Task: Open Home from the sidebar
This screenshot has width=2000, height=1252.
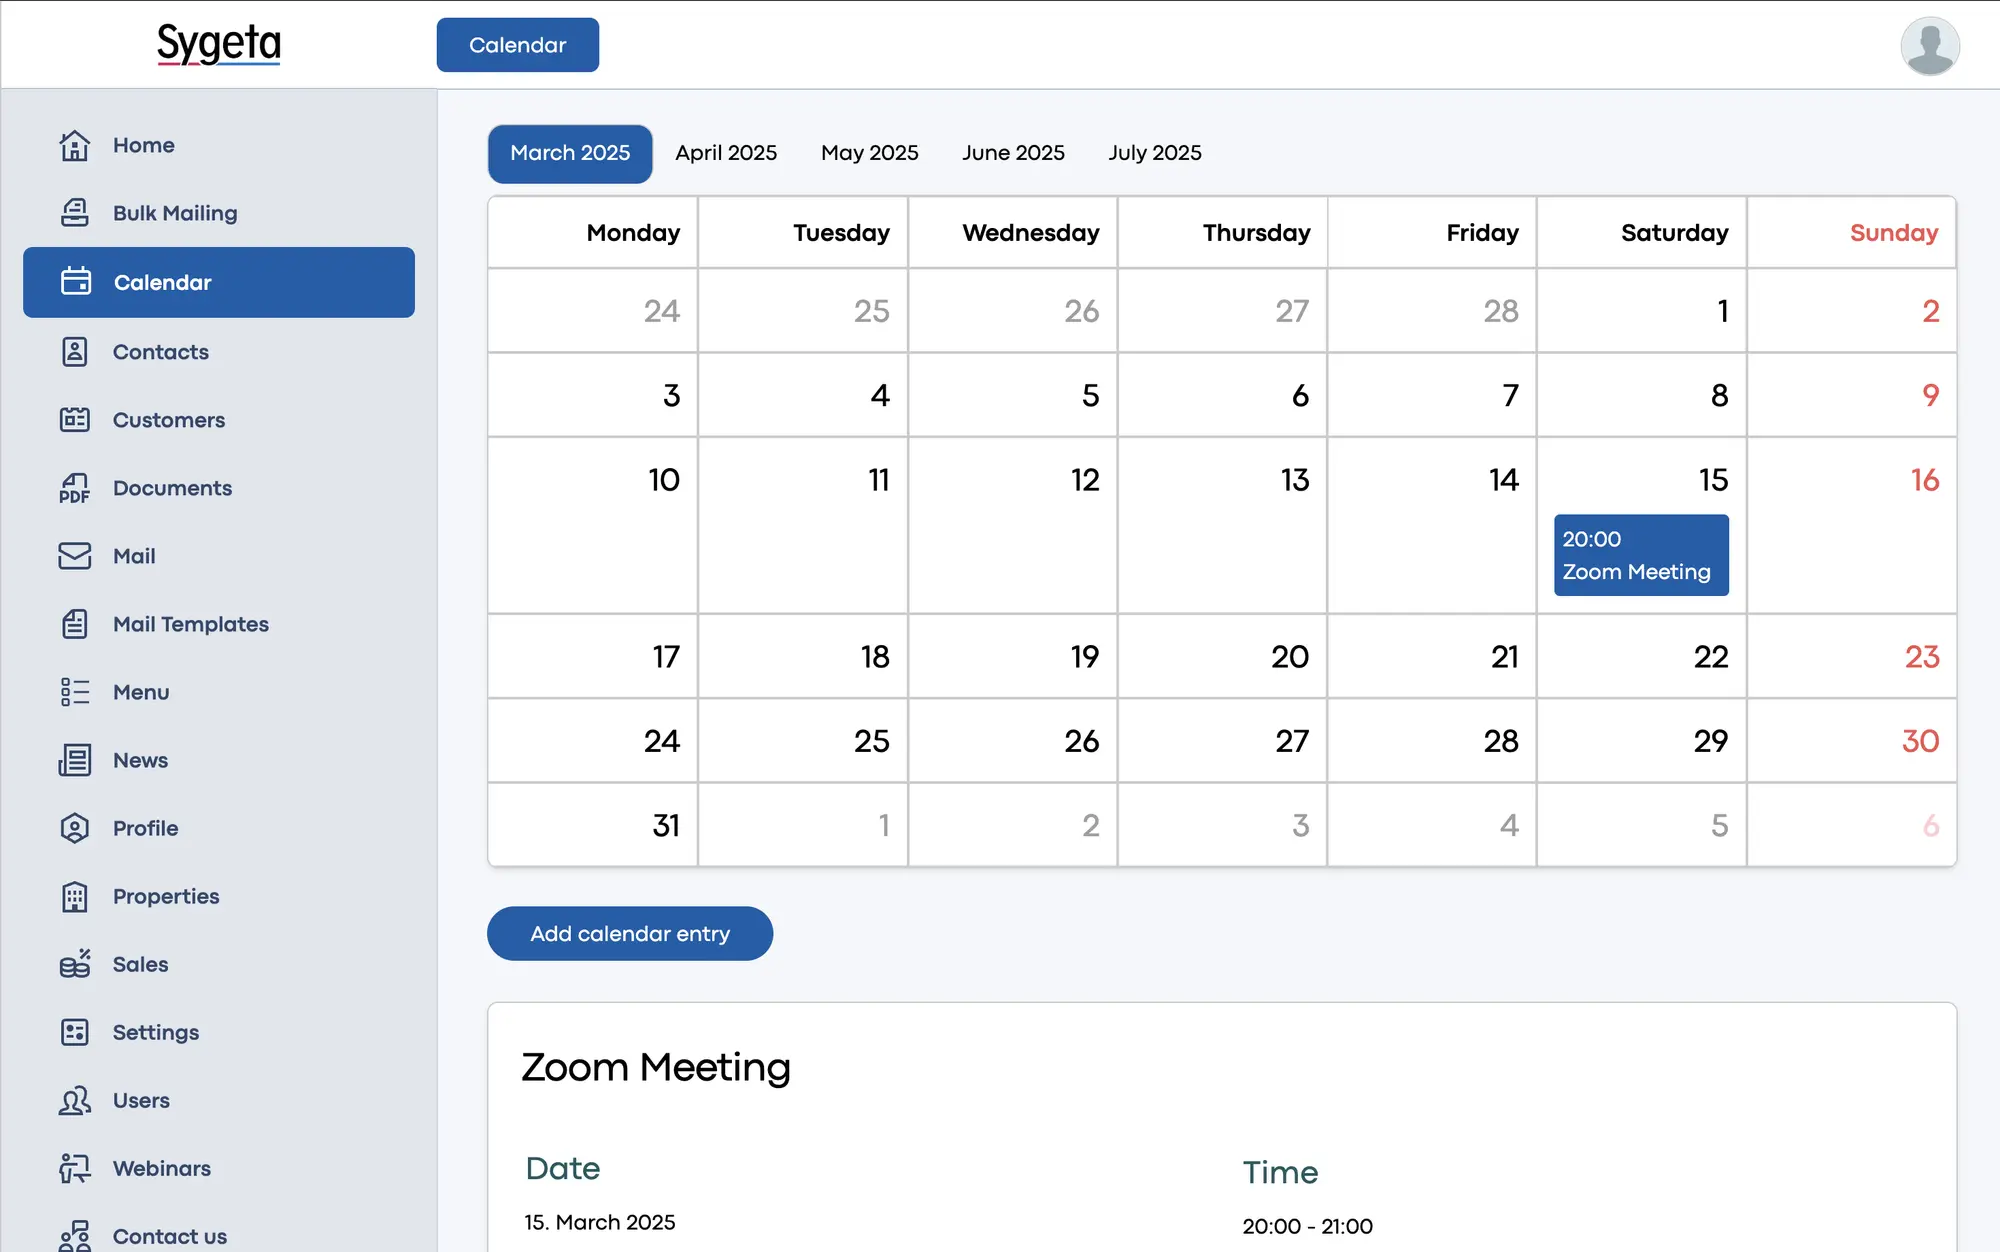Action: pos(143,145)
